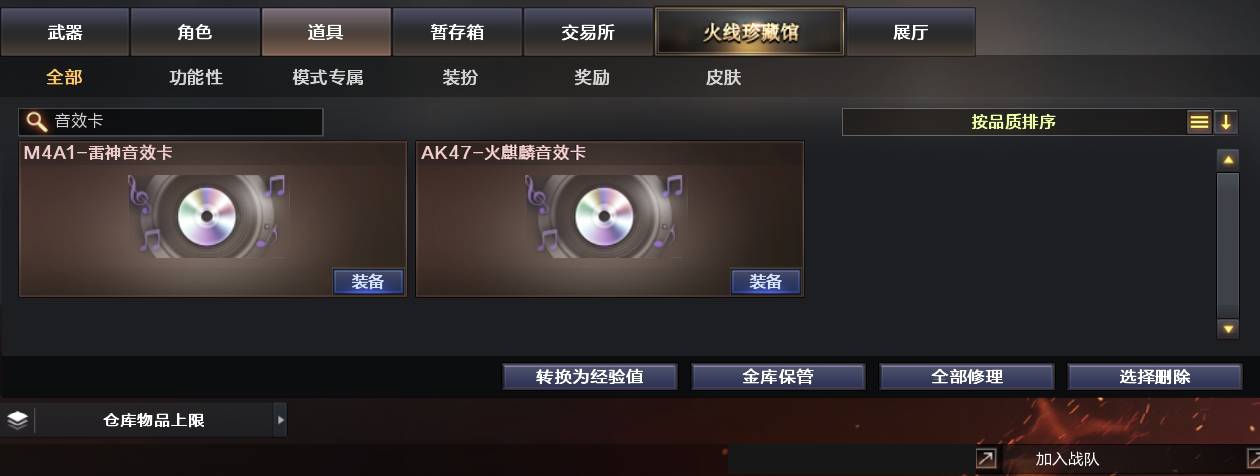Click the list view icon beside sort
This screenshot has height=476, width=1260.
point(1199,122)
